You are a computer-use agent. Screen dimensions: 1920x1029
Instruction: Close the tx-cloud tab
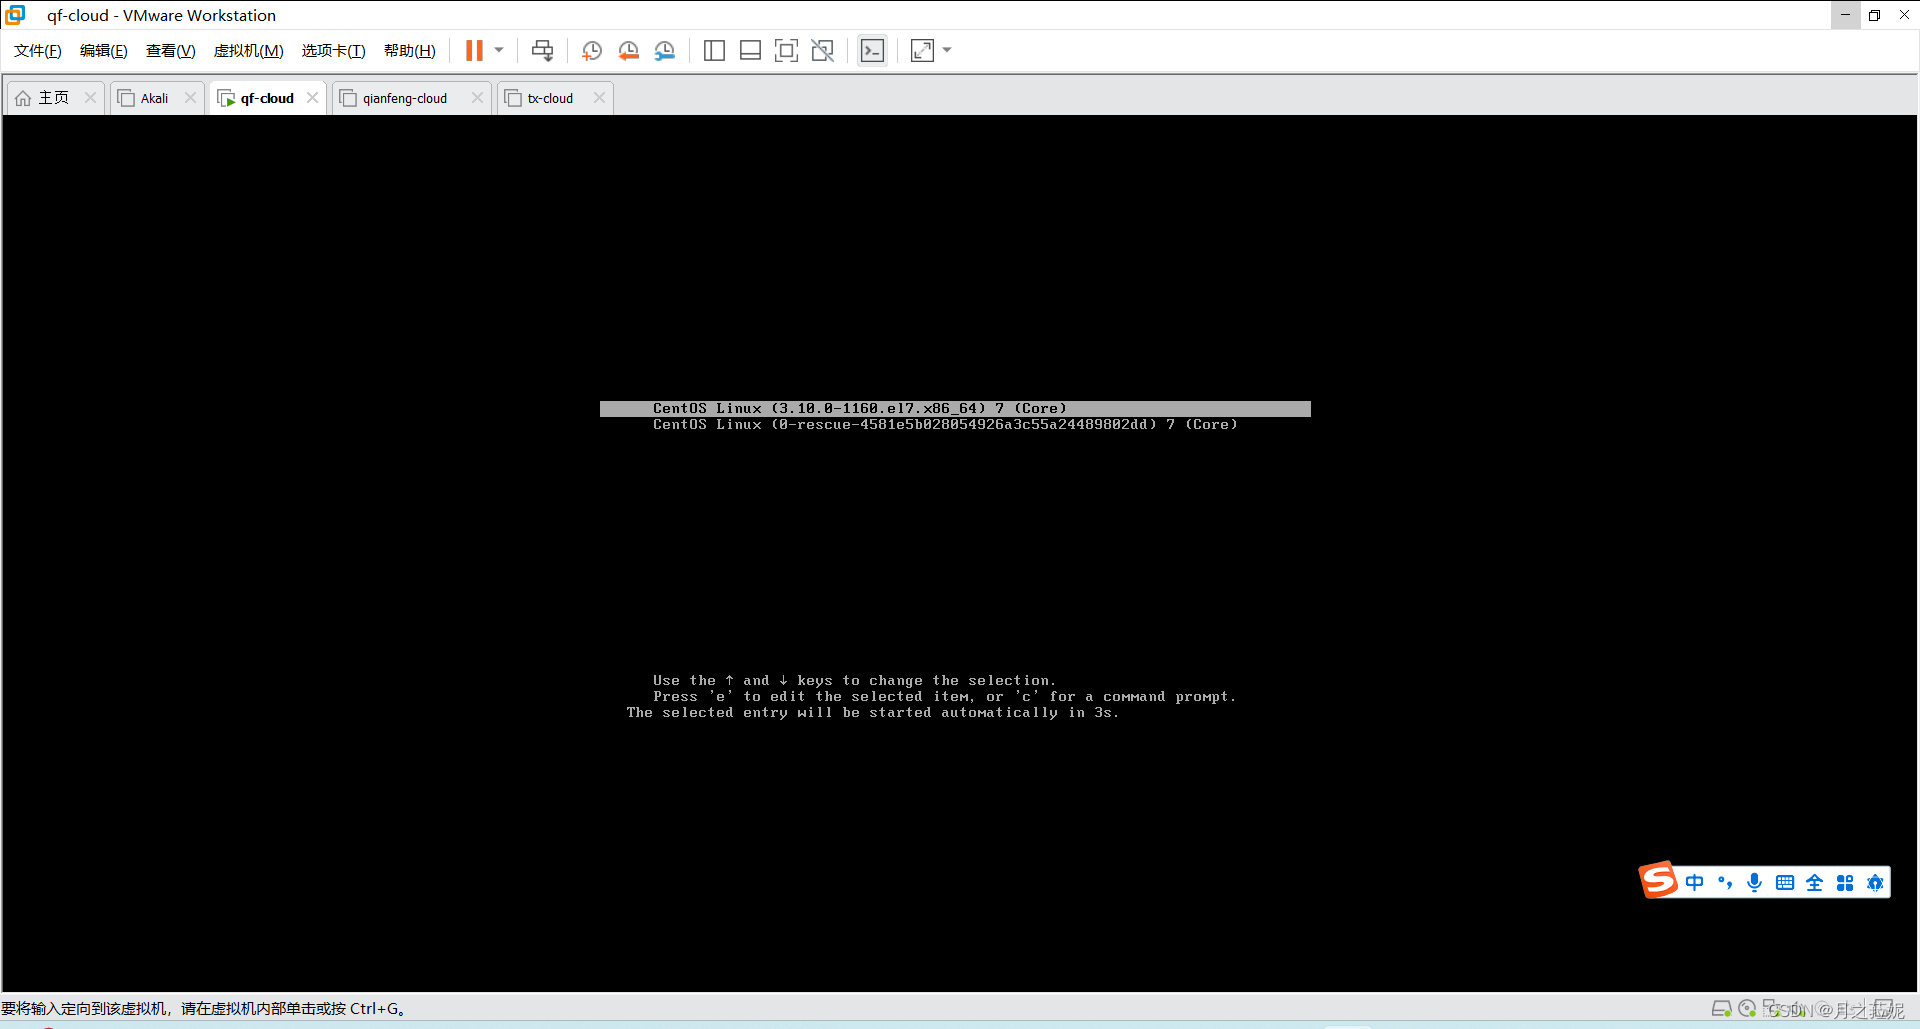[x=599, y=98]
